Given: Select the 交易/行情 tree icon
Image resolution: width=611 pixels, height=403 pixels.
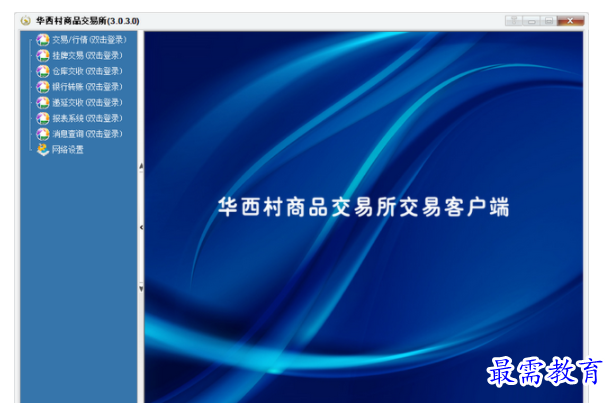Looking at the screenshot, I should click(43, 40).
